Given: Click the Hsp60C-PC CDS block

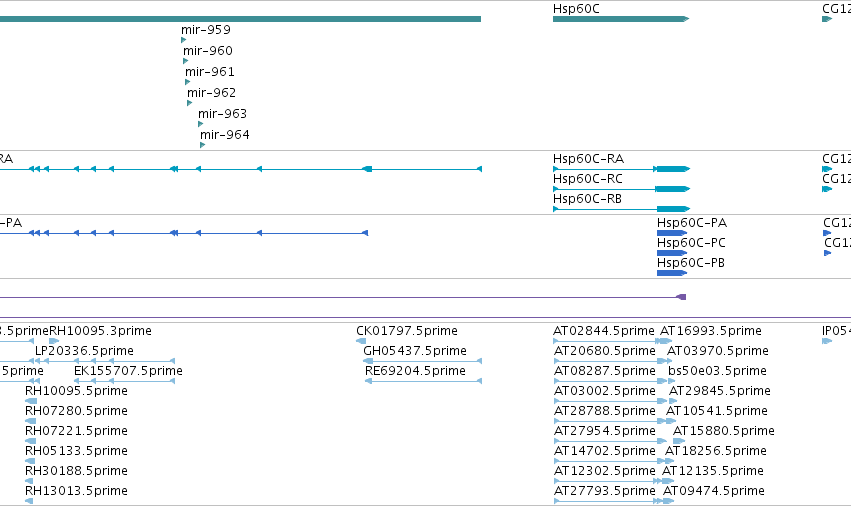Looking at the screenshot, I should pos(672,253).
